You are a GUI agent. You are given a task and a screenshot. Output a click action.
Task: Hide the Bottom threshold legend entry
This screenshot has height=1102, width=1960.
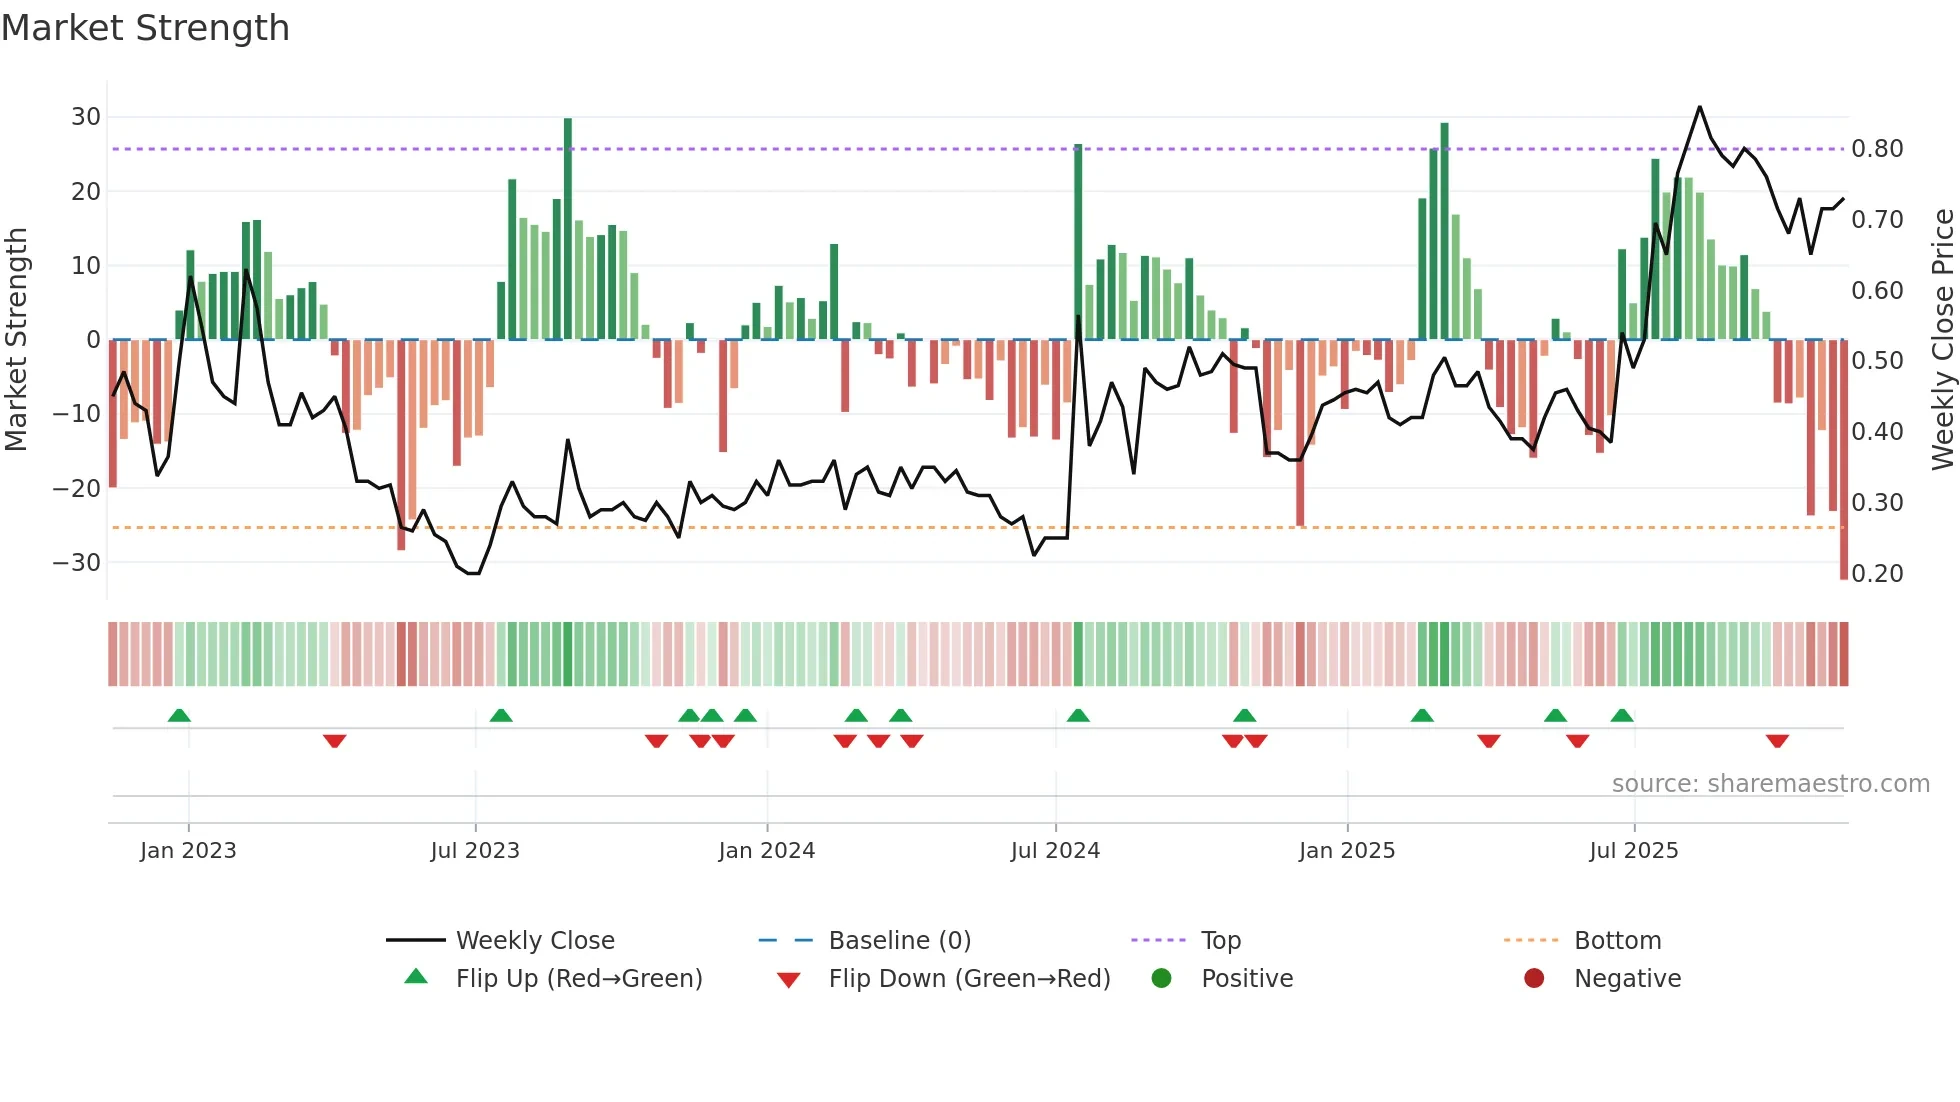tap(1617, 940)
